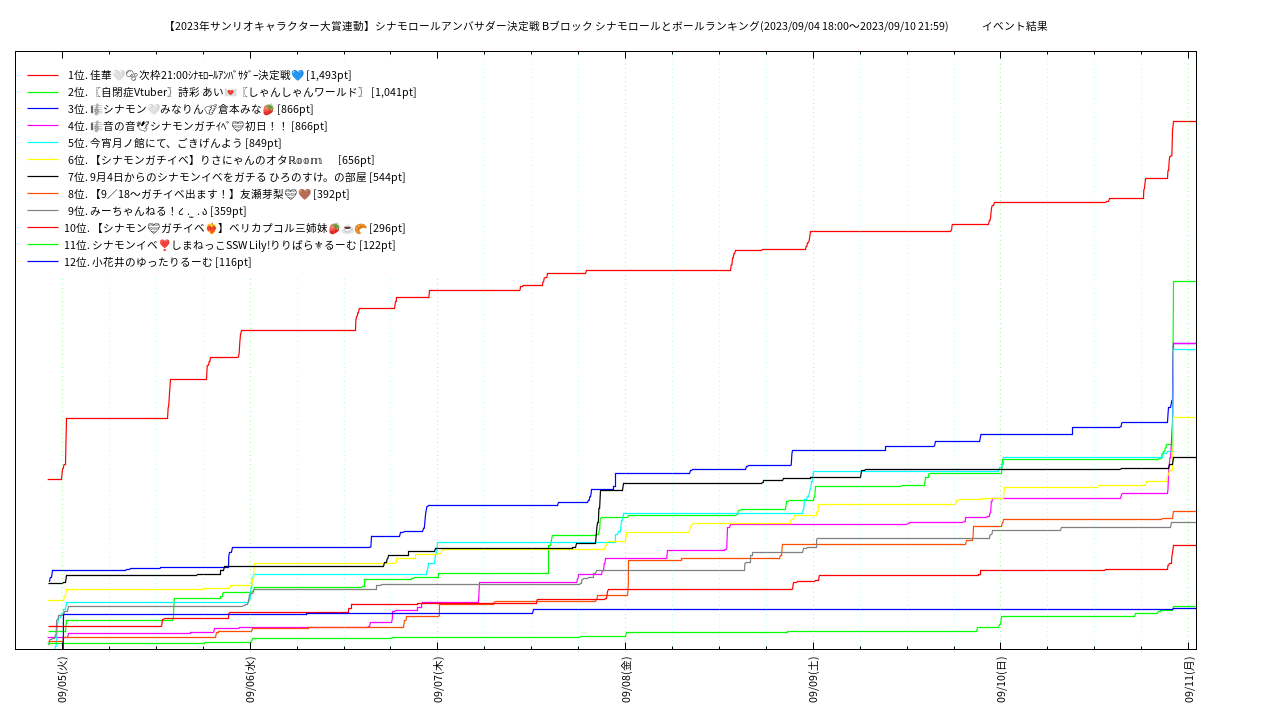Click the 6位 りさにゃん legend entry
This screenshot has height=720, width=1280.
pyautogui.click(x=221, y=160)
